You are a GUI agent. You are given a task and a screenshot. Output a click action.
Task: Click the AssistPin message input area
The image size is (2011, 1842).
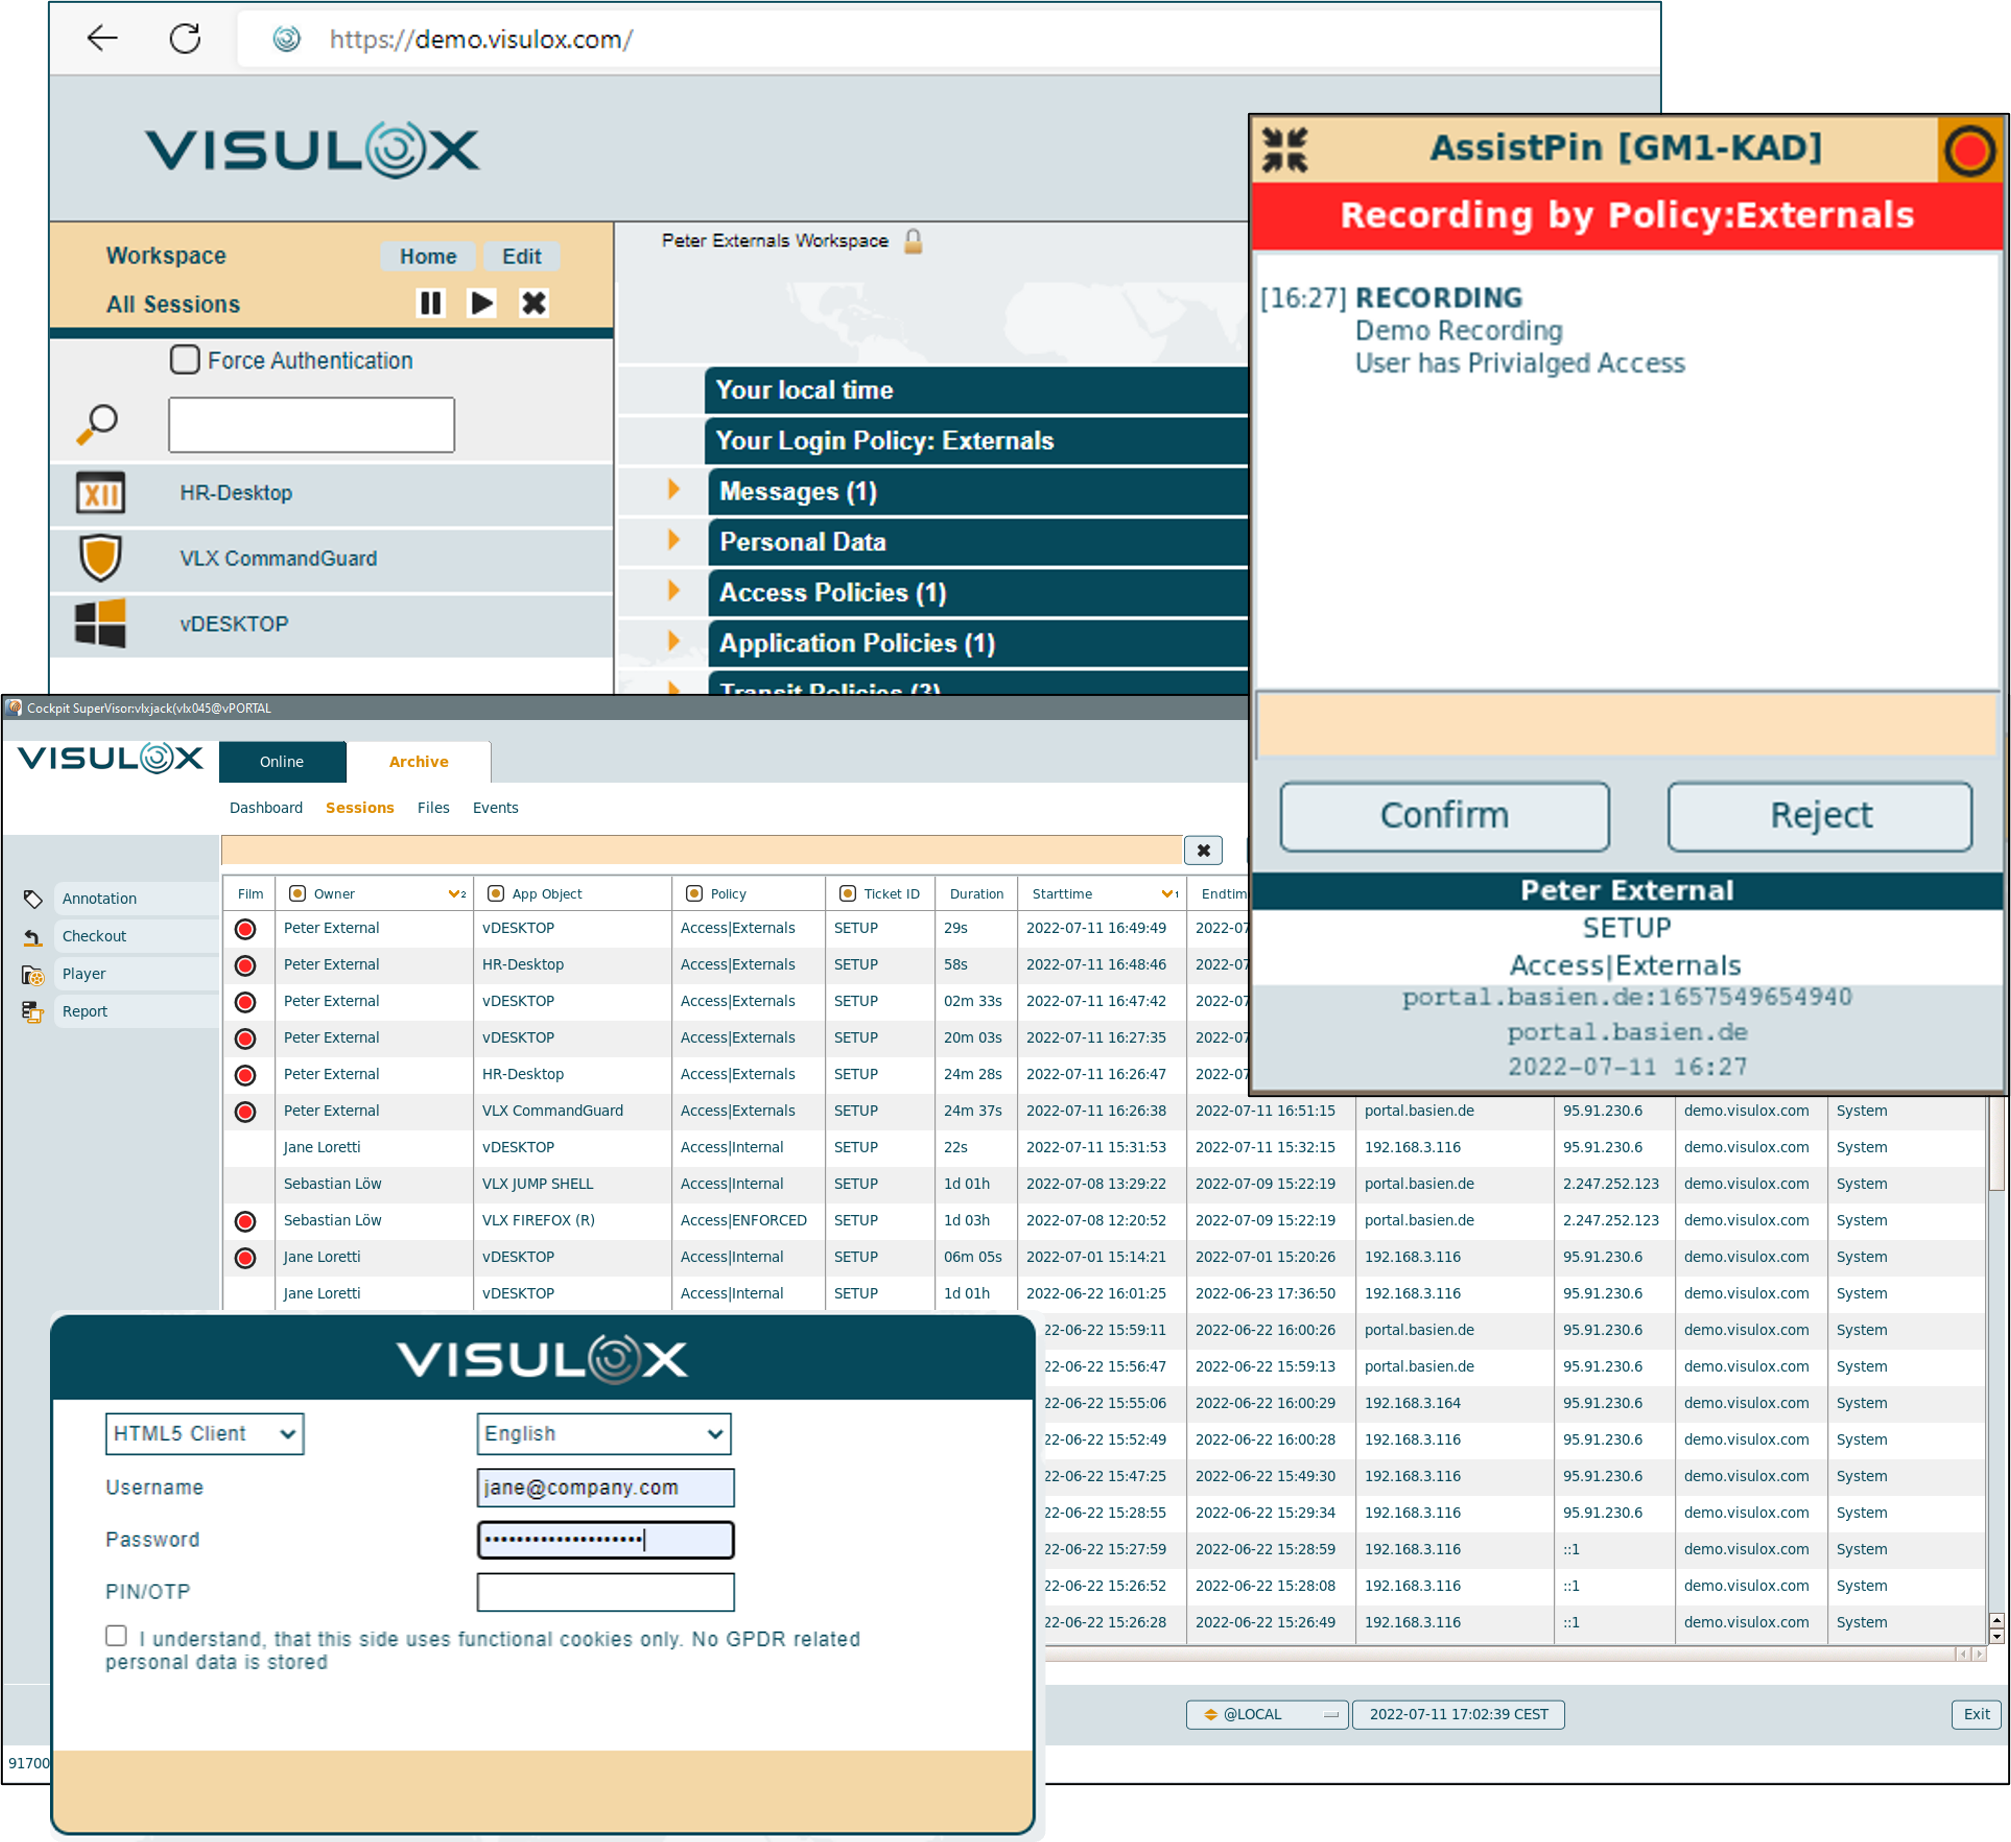click(x=1625, y=724)
